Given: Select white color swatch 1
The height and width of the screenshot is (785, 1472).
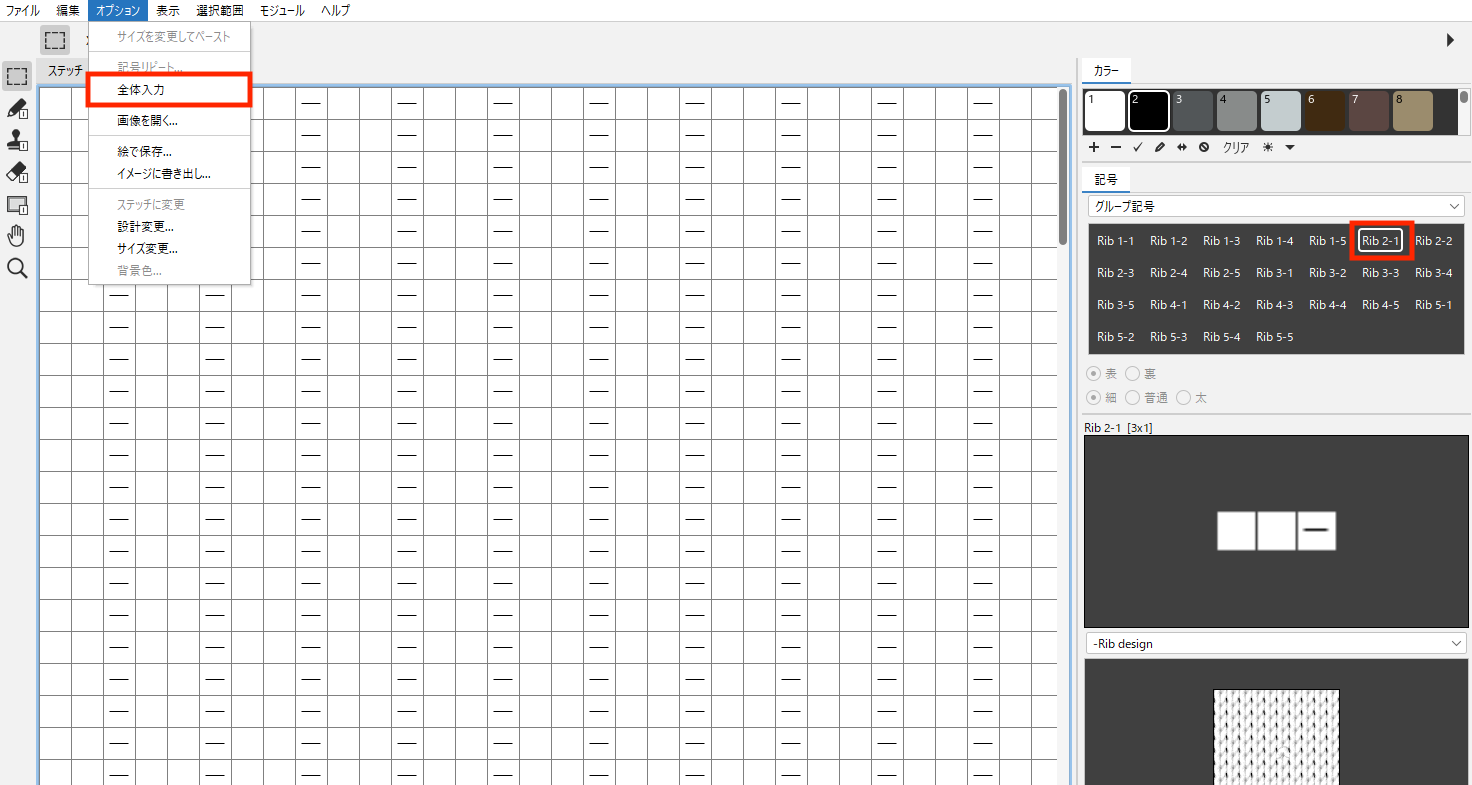Looking at the screenshot, I should (1105, 111).
